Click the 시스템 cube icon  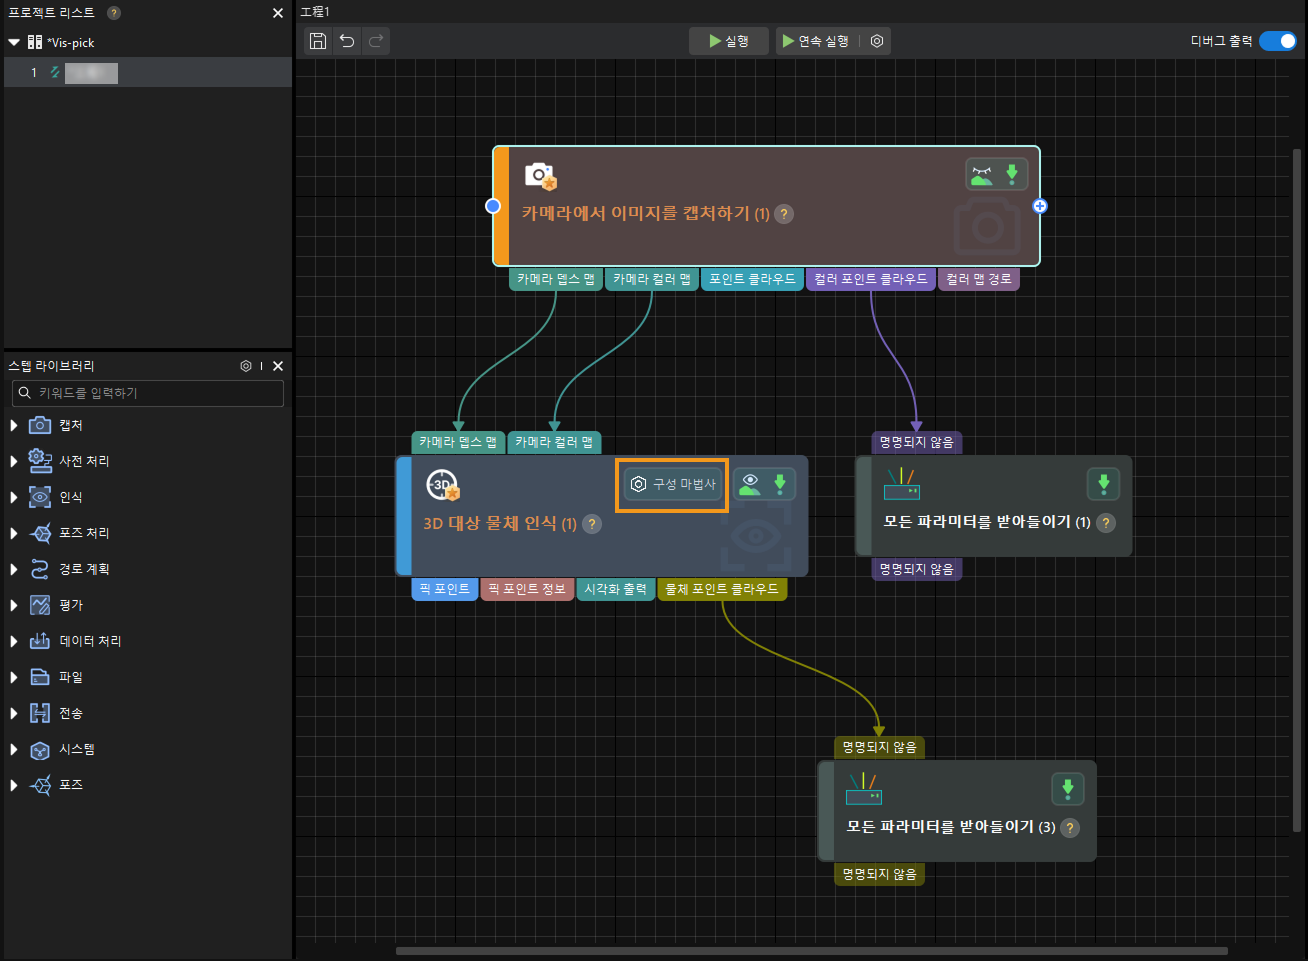click(40, 749)
